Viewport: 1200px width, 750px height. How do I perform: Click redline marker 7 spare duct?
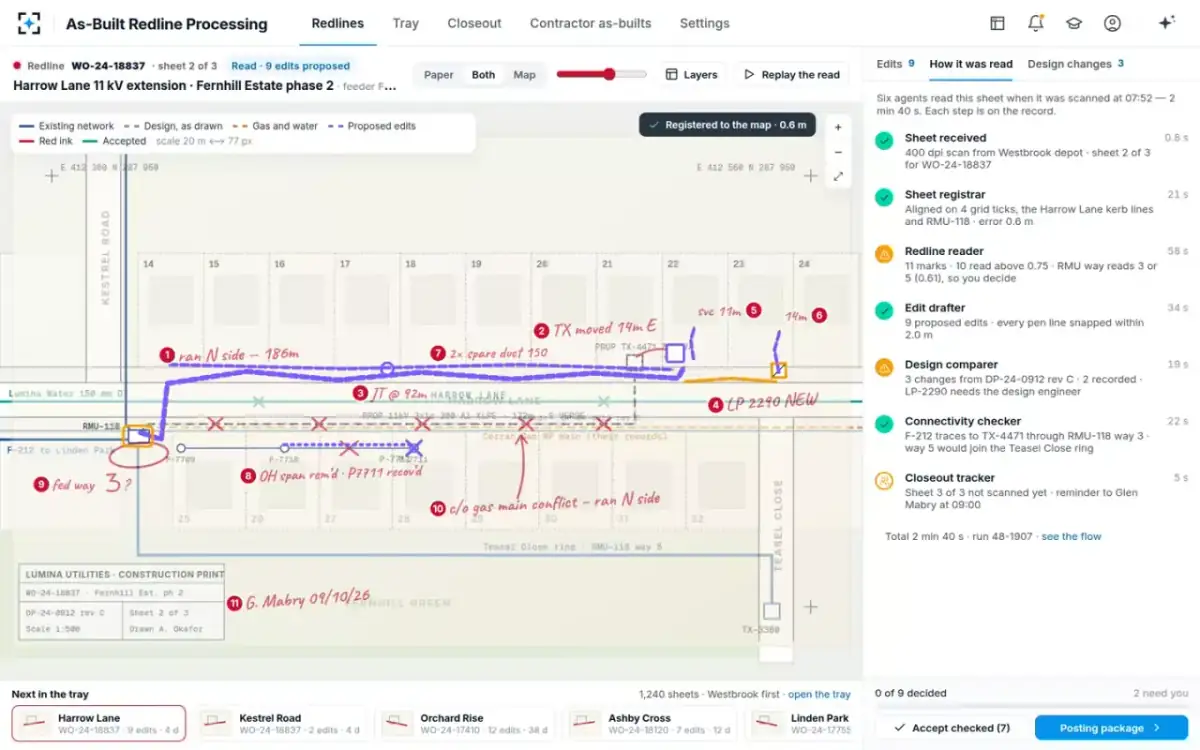point(437,353)
